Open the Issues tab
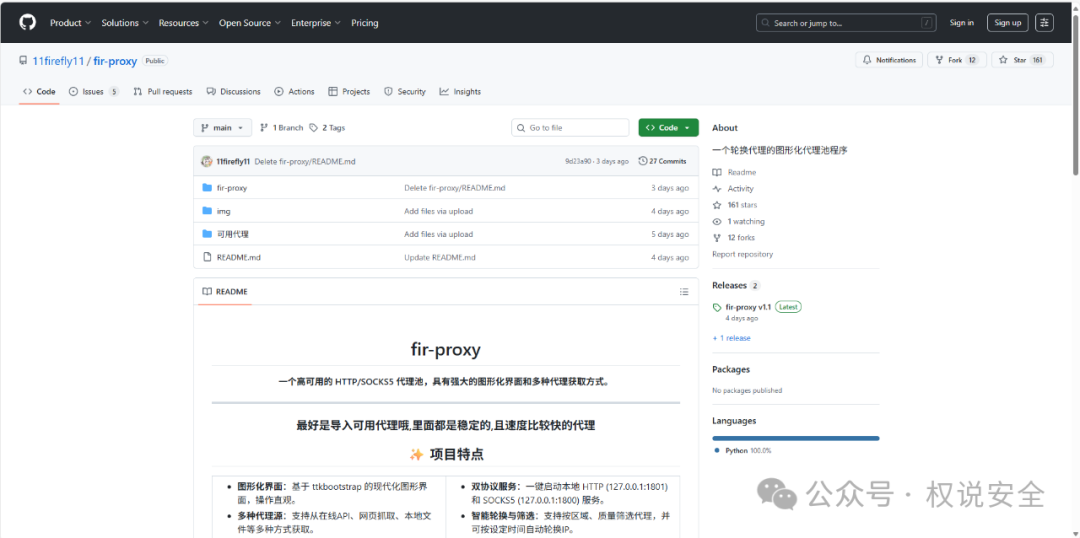This screenshot has width=1080, height=538. [94, 92]
